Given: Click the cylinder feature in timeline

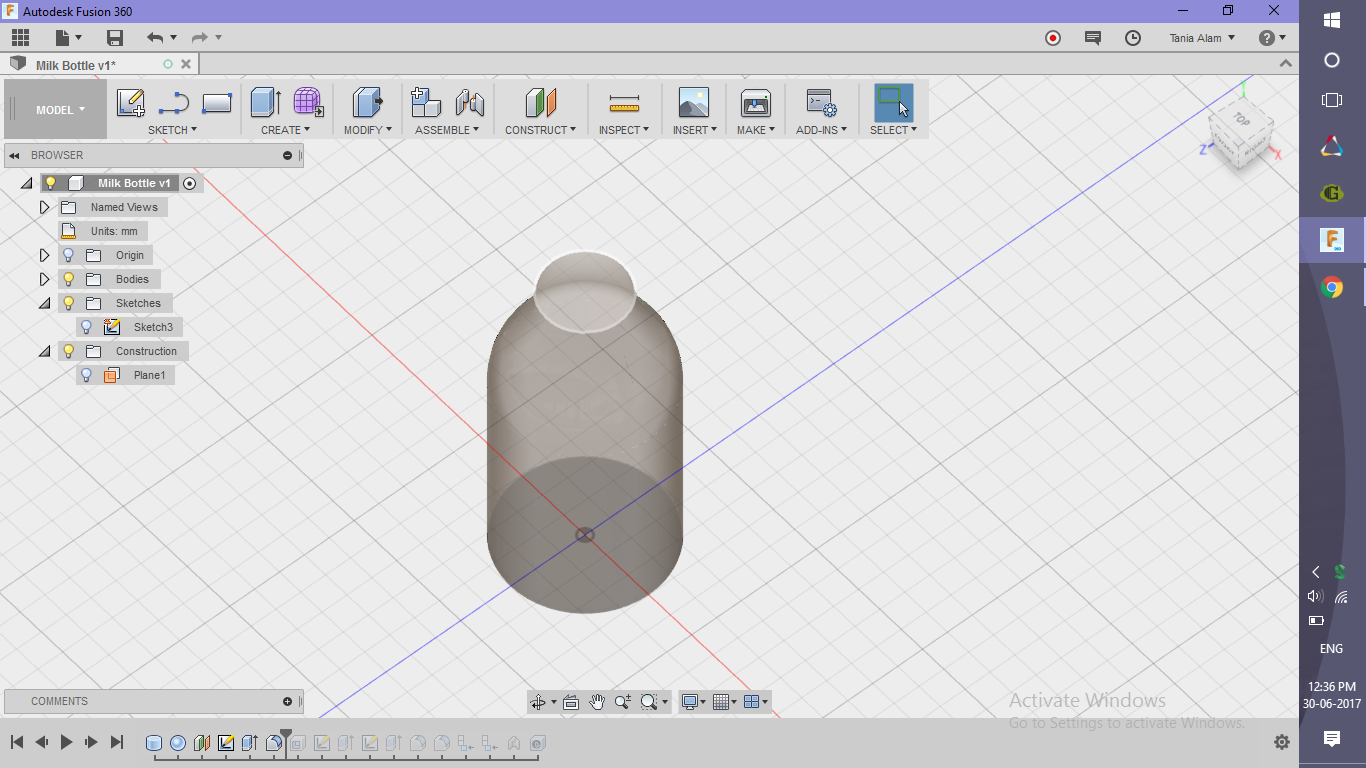Looking at the screenshot, I should [x=154, y=743].
